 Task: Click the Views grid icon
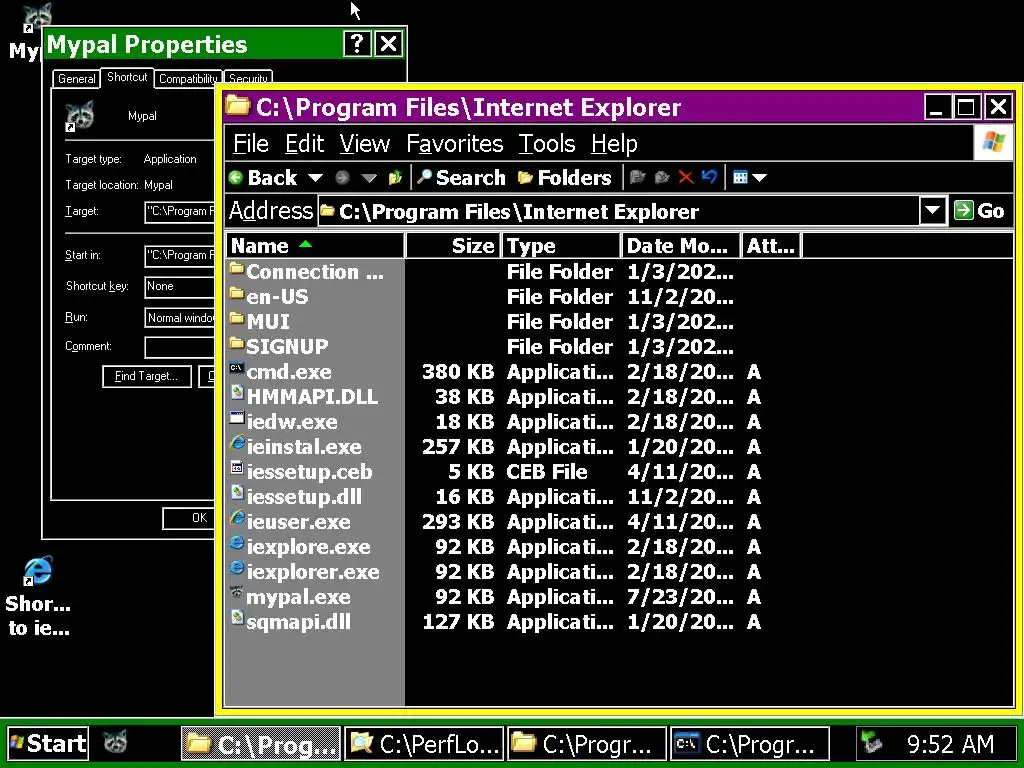[740, 177]
